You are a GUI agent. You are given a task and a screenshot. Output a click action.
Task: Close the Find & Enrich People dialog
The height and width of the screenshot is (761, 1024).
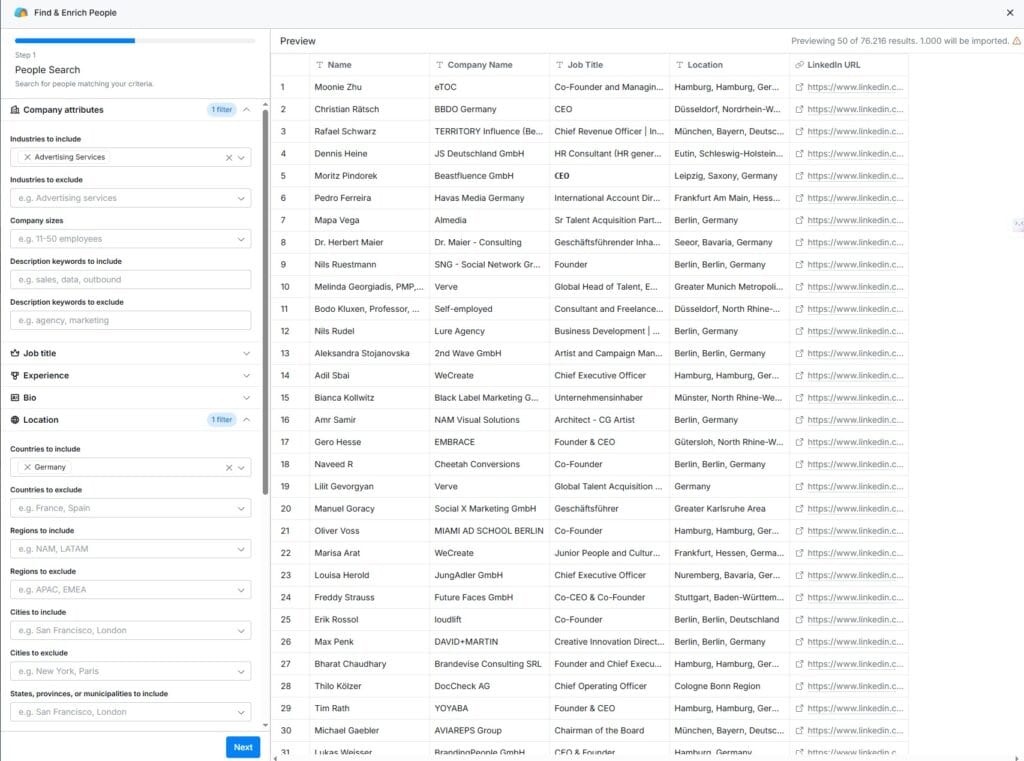1010,12
